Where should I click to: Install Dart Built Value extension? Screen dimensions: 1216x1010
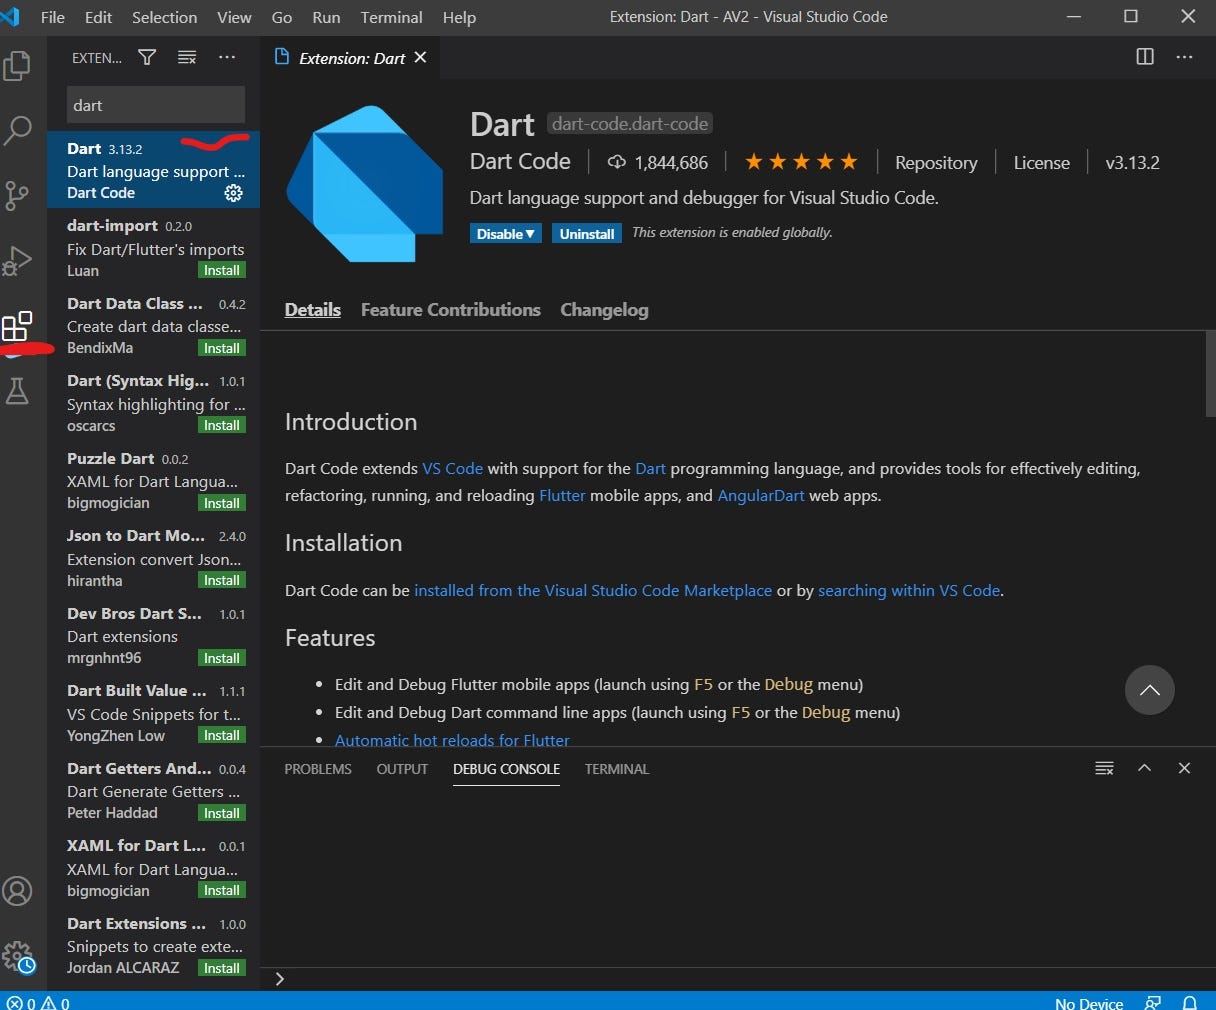pyautogui.click(x=222, y=735)
